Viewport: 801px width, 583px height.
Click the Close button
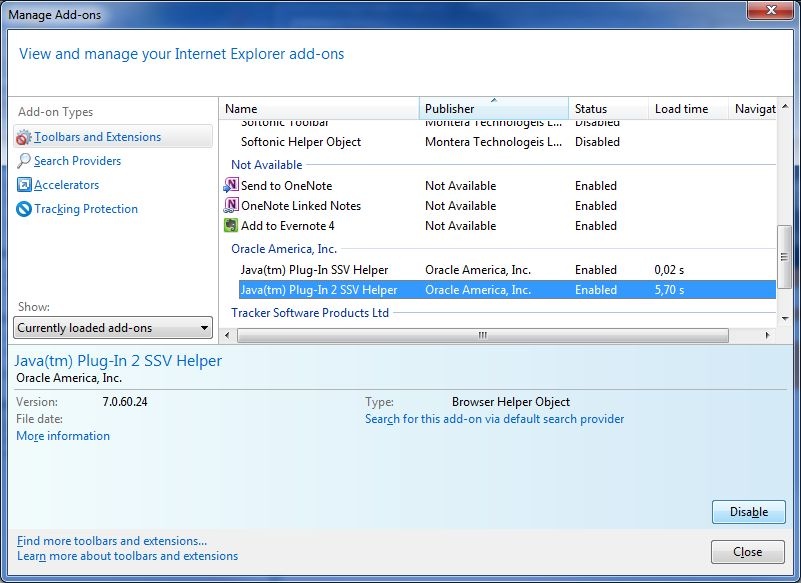pos(747,552)
